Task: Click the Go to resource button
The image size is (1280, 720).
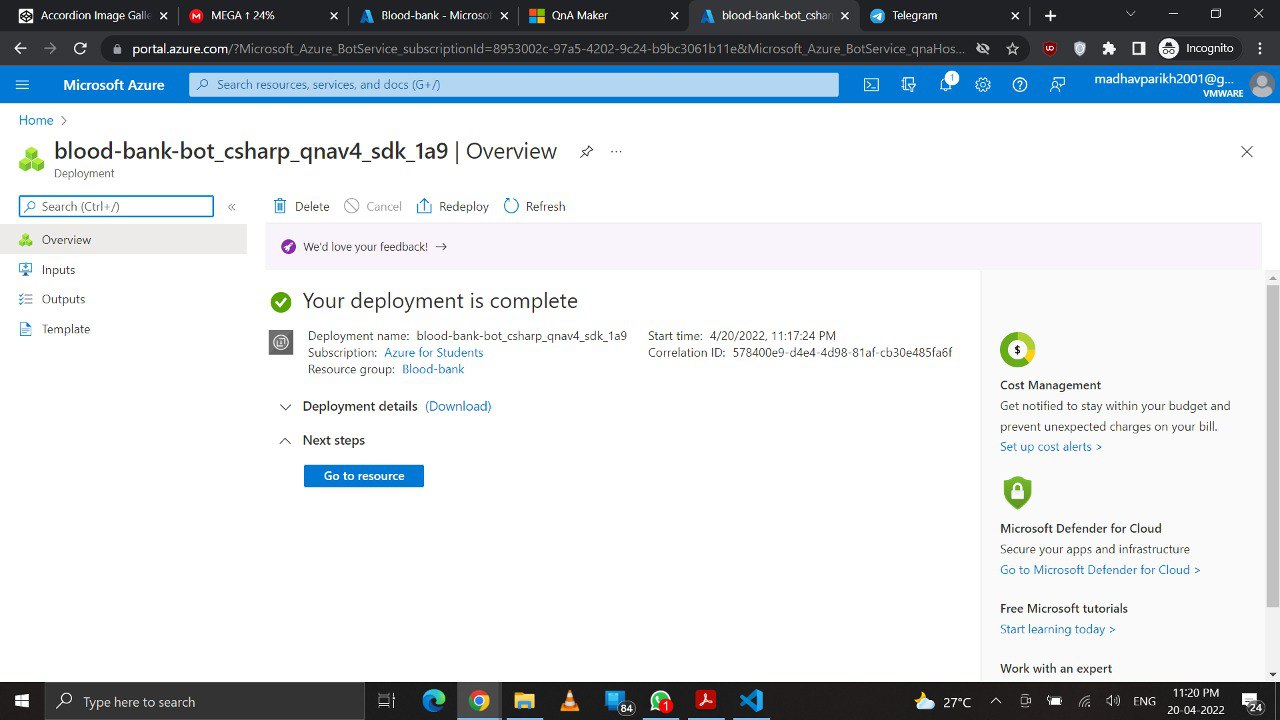Action: [364, 476]
